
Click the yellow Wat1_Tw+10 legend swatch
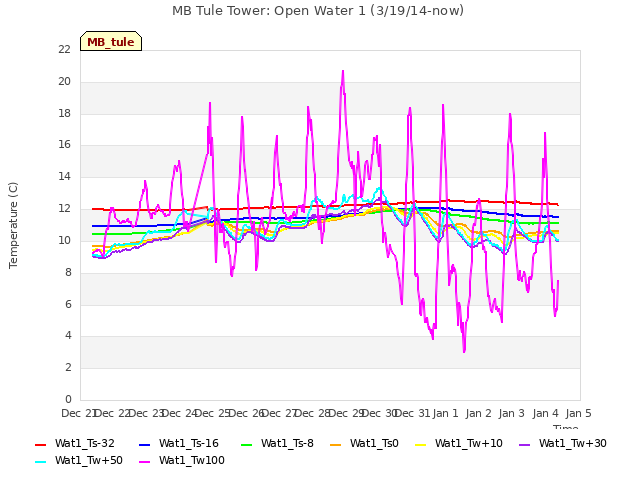[x=420, y=444]
